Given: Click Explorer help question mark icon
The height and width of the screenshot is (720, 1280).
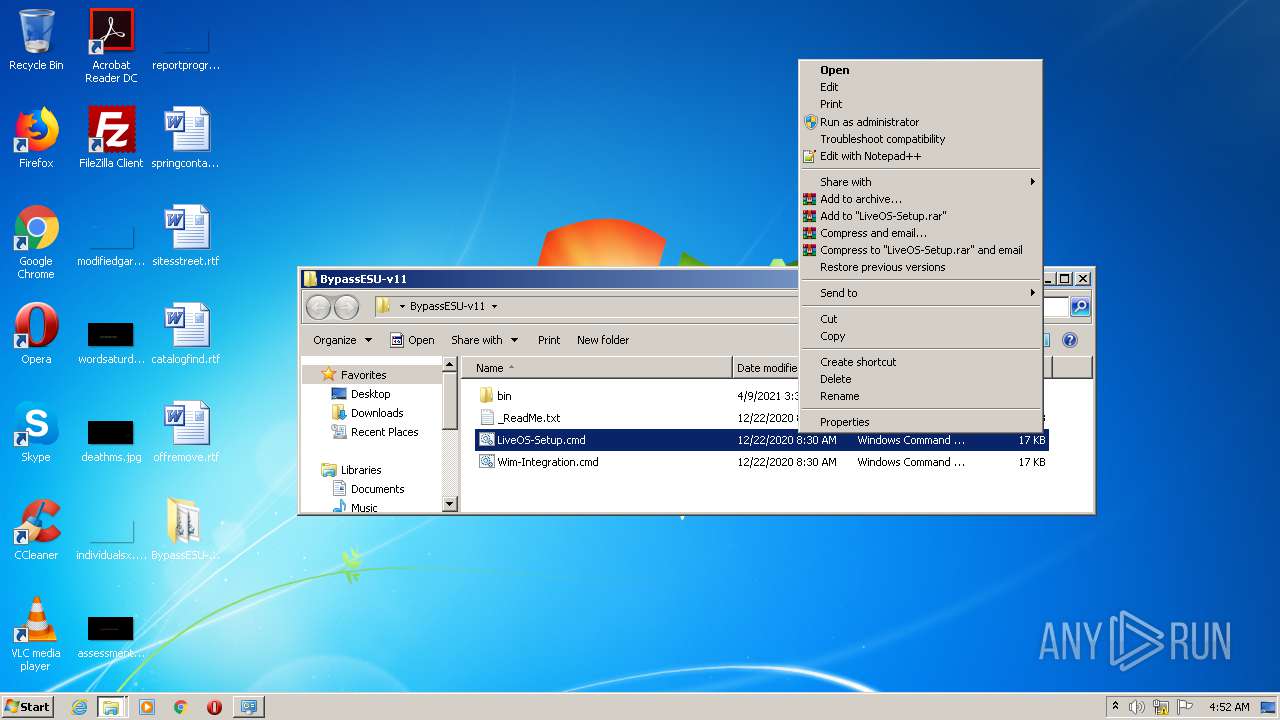Looking at the screenshot, I should (x=1069, y=340).
